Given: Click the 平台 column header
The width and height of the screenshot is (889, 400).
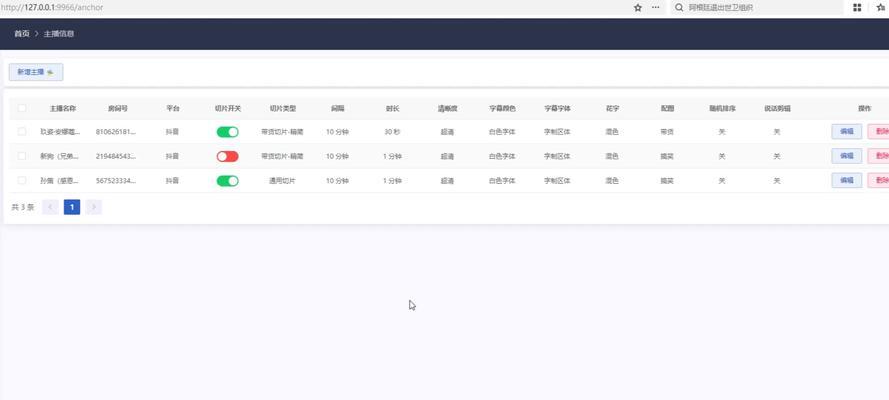Looking at the screenshot, I should tap(172, 108).
